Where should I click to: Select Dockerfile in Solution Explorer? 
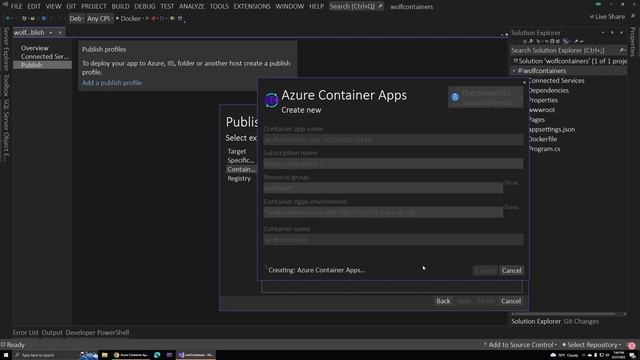pyautogui.click(x=542, y=139)
